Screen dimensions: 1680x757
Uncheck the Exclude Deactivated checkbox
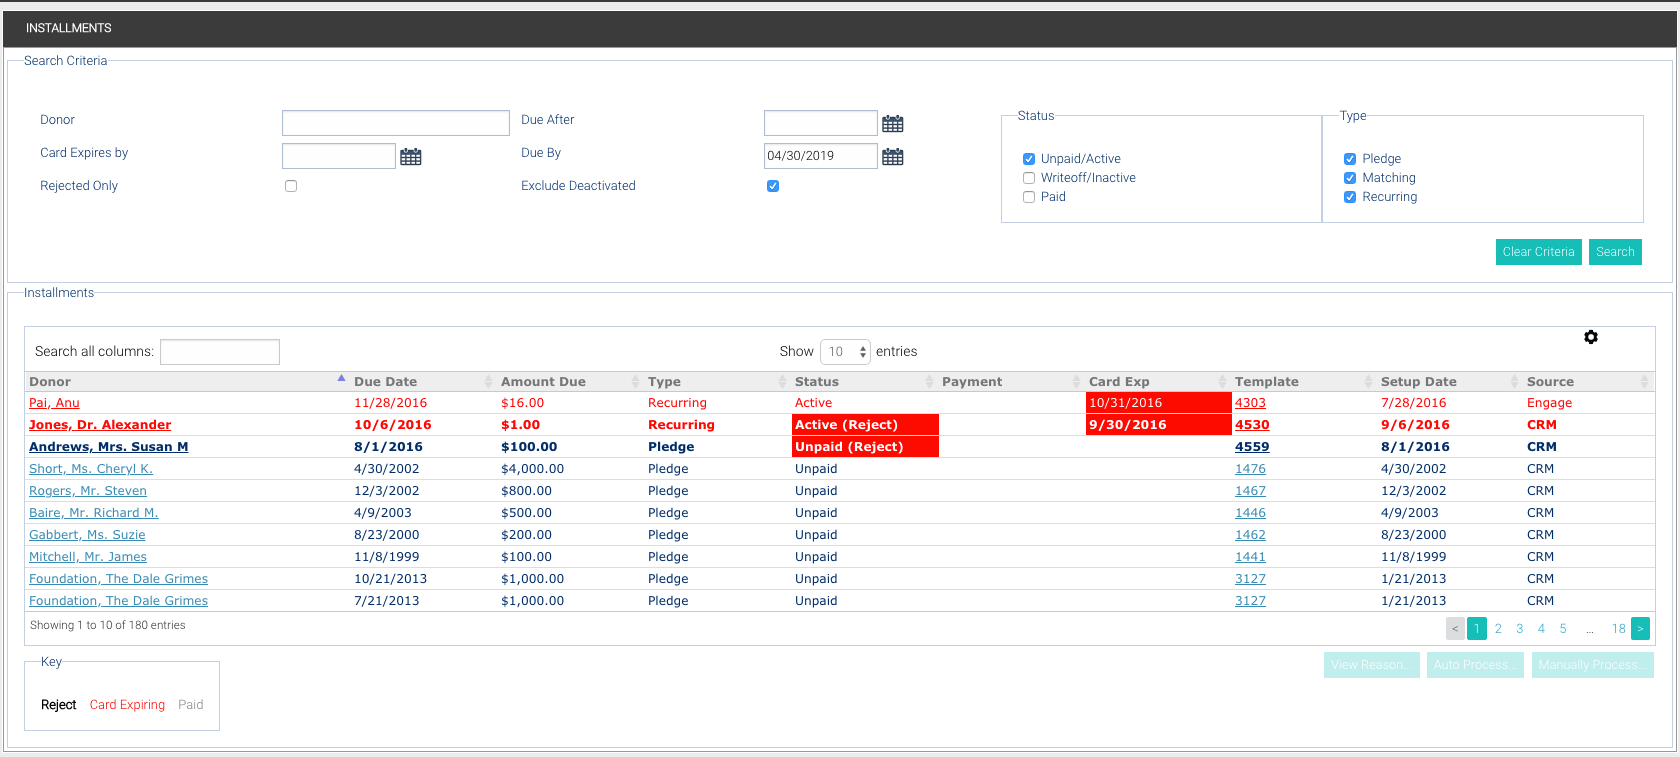pos(773,186)
